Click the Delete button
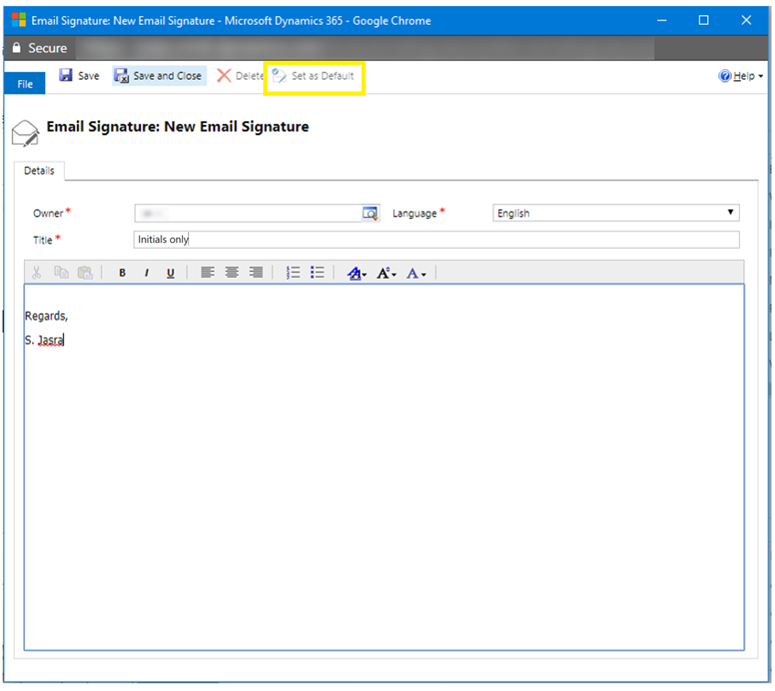 [x=240, y=76]
